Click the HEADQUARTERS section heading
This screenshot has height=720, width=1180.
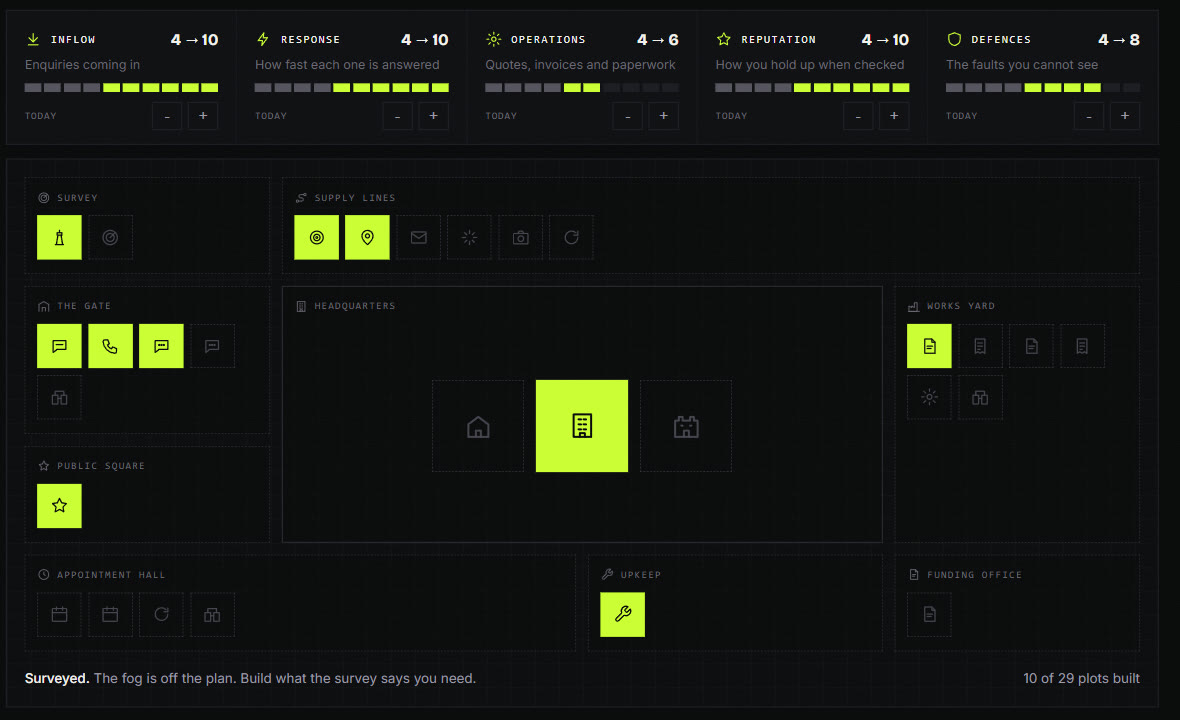tap(354, 306)
